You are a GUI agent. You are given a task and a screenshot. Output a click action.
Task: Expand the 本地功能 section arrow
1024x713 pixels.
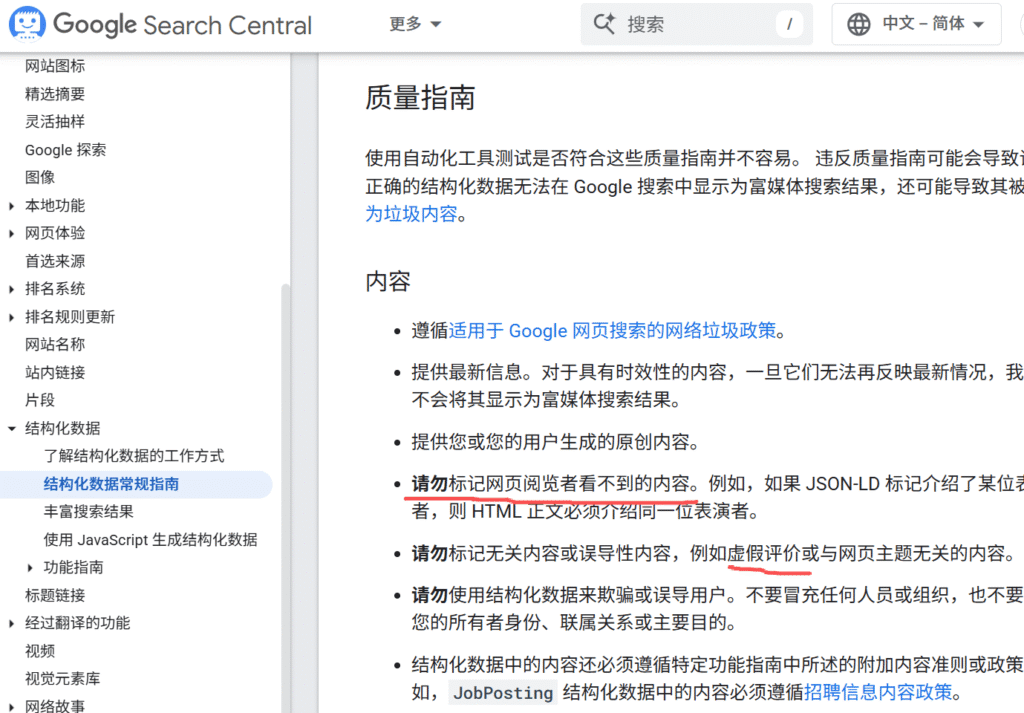11,206
